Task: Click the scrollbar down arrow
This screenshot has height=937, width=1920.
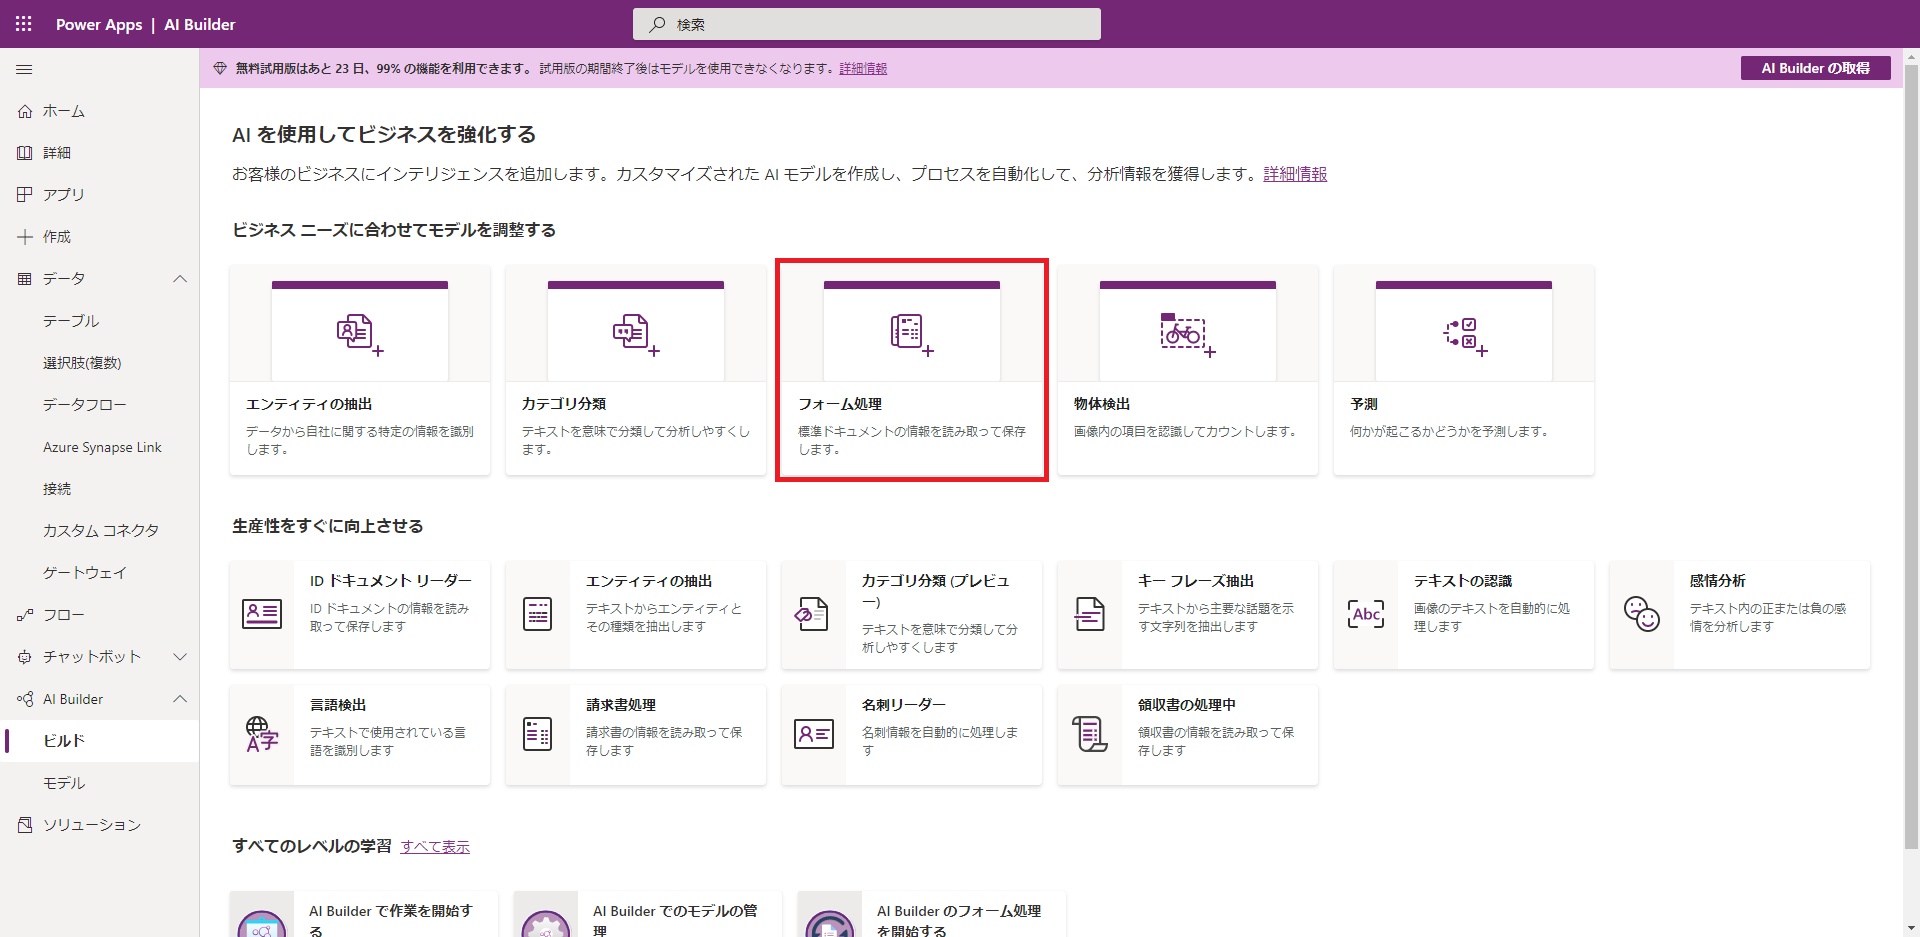Action: [1911, 928]
